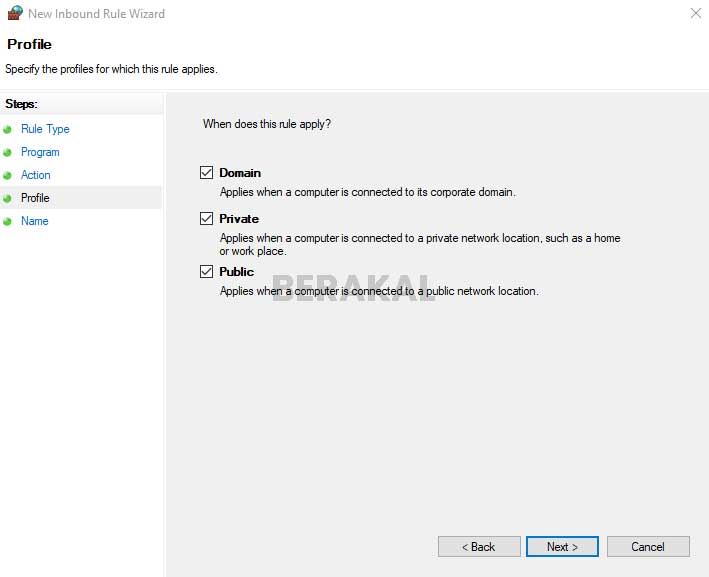The width and height of the screenshot is (709, 577).
Task: Click green bullet beside Rule Type step
Action: (x=8, y=129)
